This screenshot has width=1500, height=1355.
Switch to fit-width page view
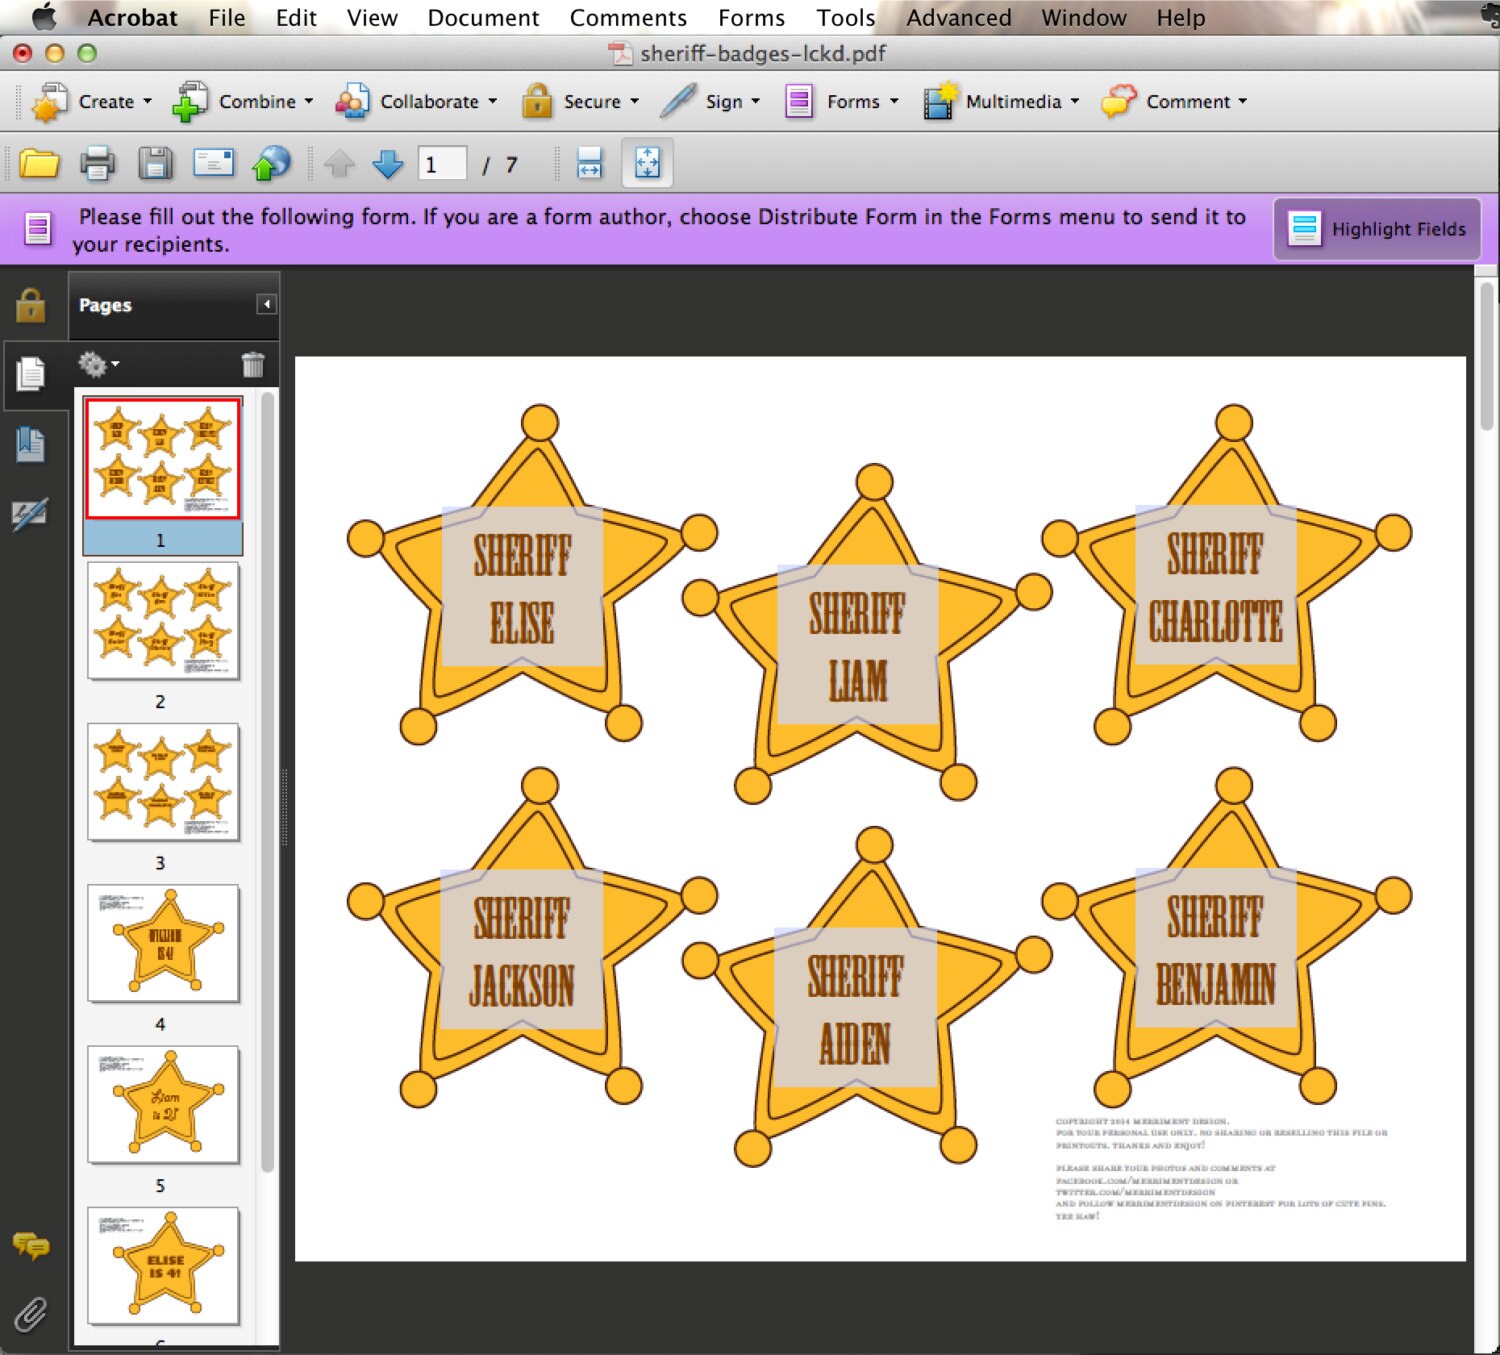pyautogui.click(x=589, y=163)
